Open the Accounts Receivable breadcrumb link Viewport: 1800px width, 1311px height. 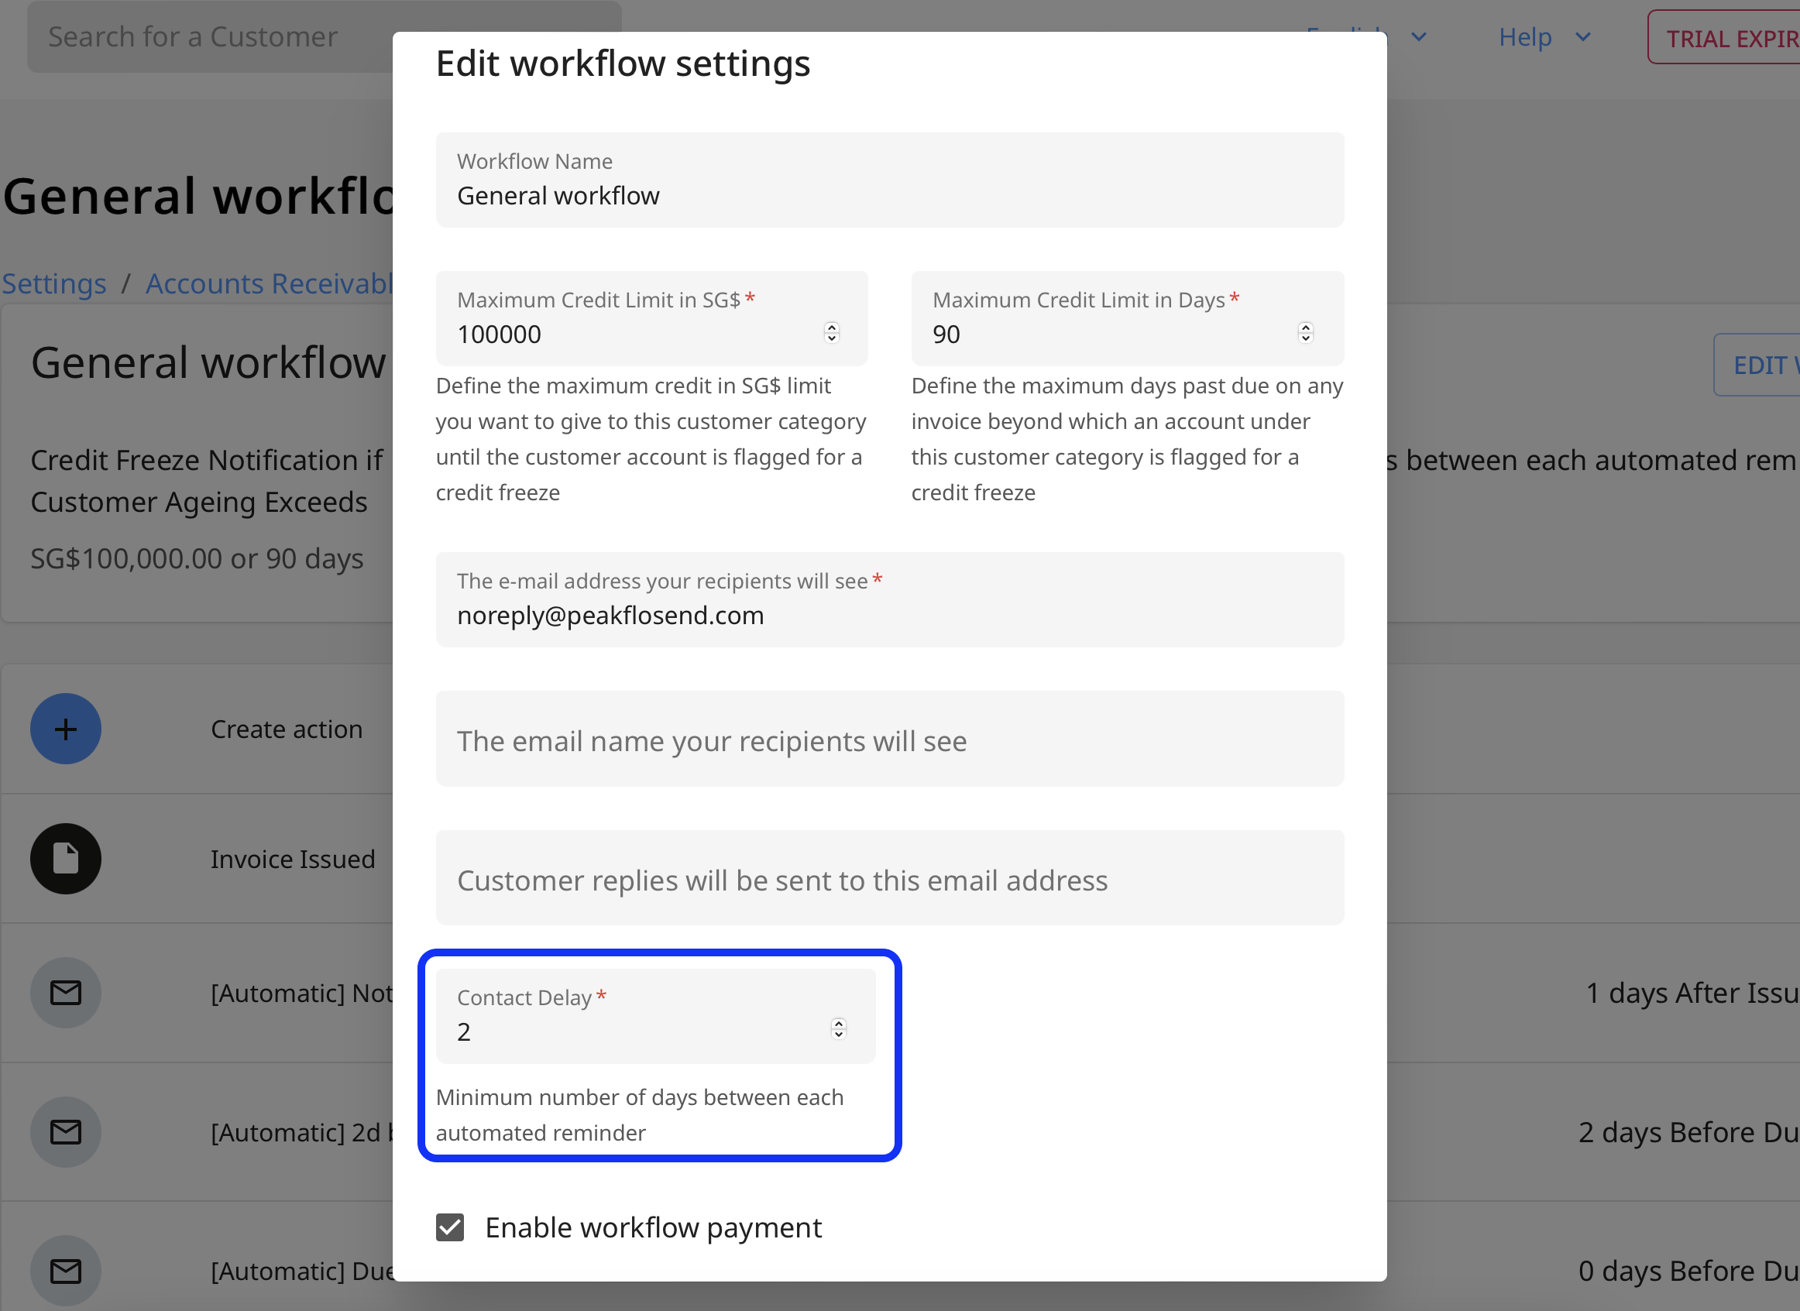(x=270, y=283)
